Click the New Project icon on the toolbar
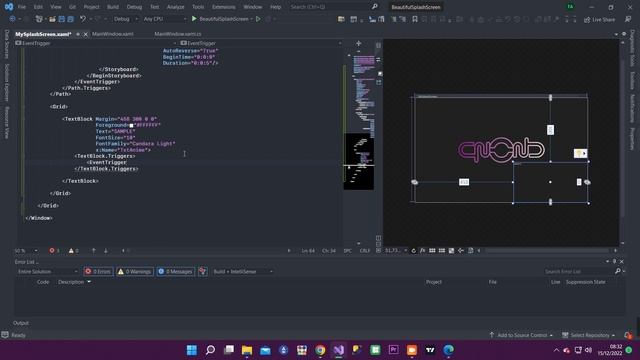Image resolution: width=640 pixels, height=360 pixels. click(39, 19)
